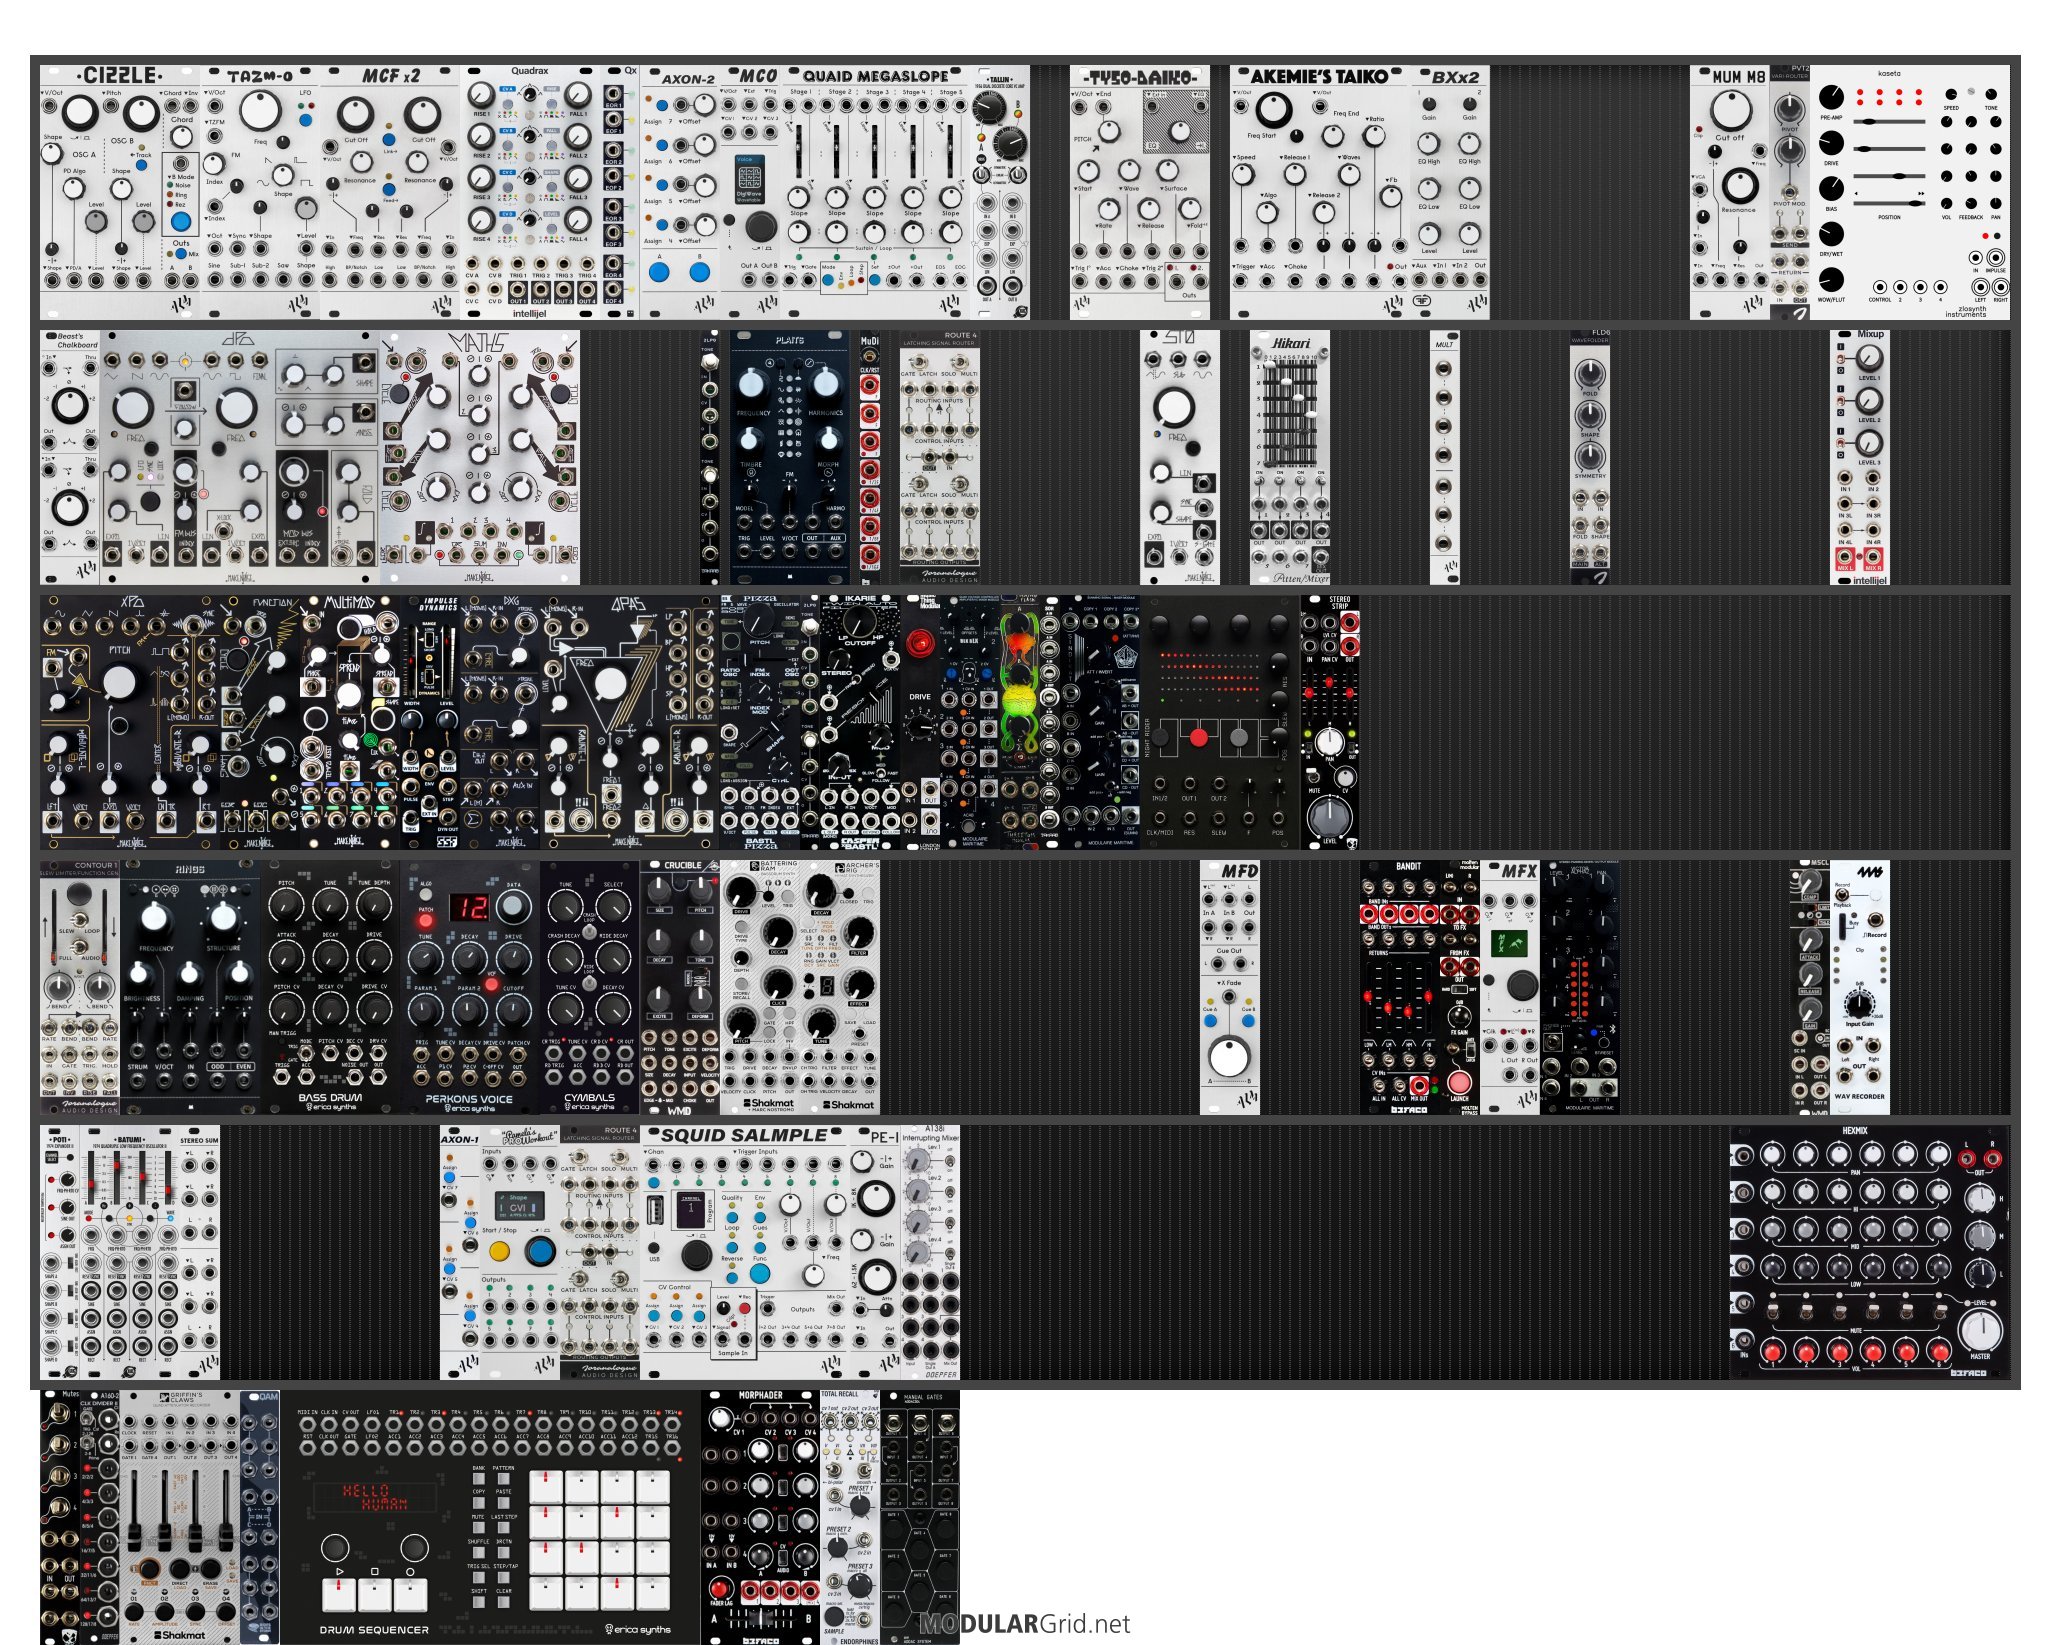This screenshot has height=1645, width=2051.
Task: Hit the play pad on Drum Sequencer
Action: click(338, 1593)
